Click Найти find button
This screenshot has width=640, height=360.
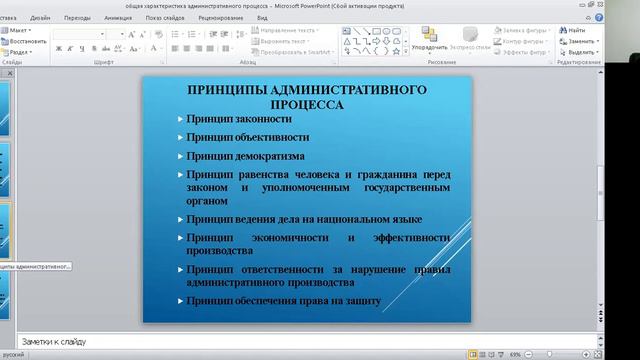click(572, 30)
